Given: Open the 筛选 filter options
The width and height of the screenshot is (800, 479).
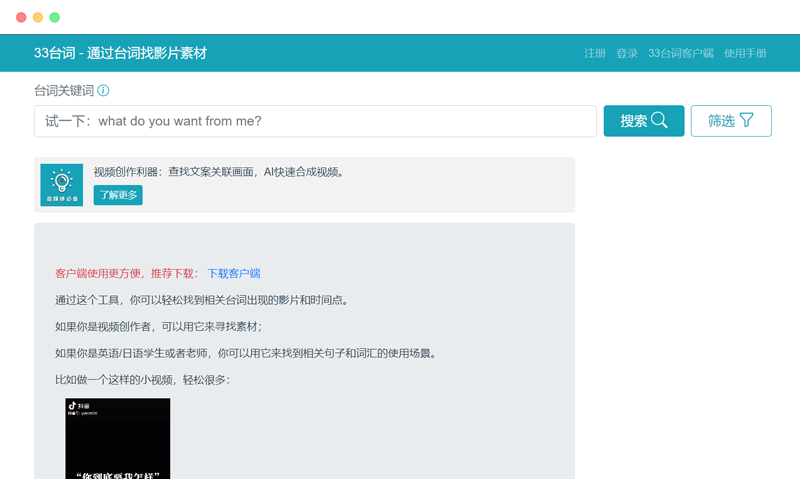Looking at the screenshot, I should point(731,121).
